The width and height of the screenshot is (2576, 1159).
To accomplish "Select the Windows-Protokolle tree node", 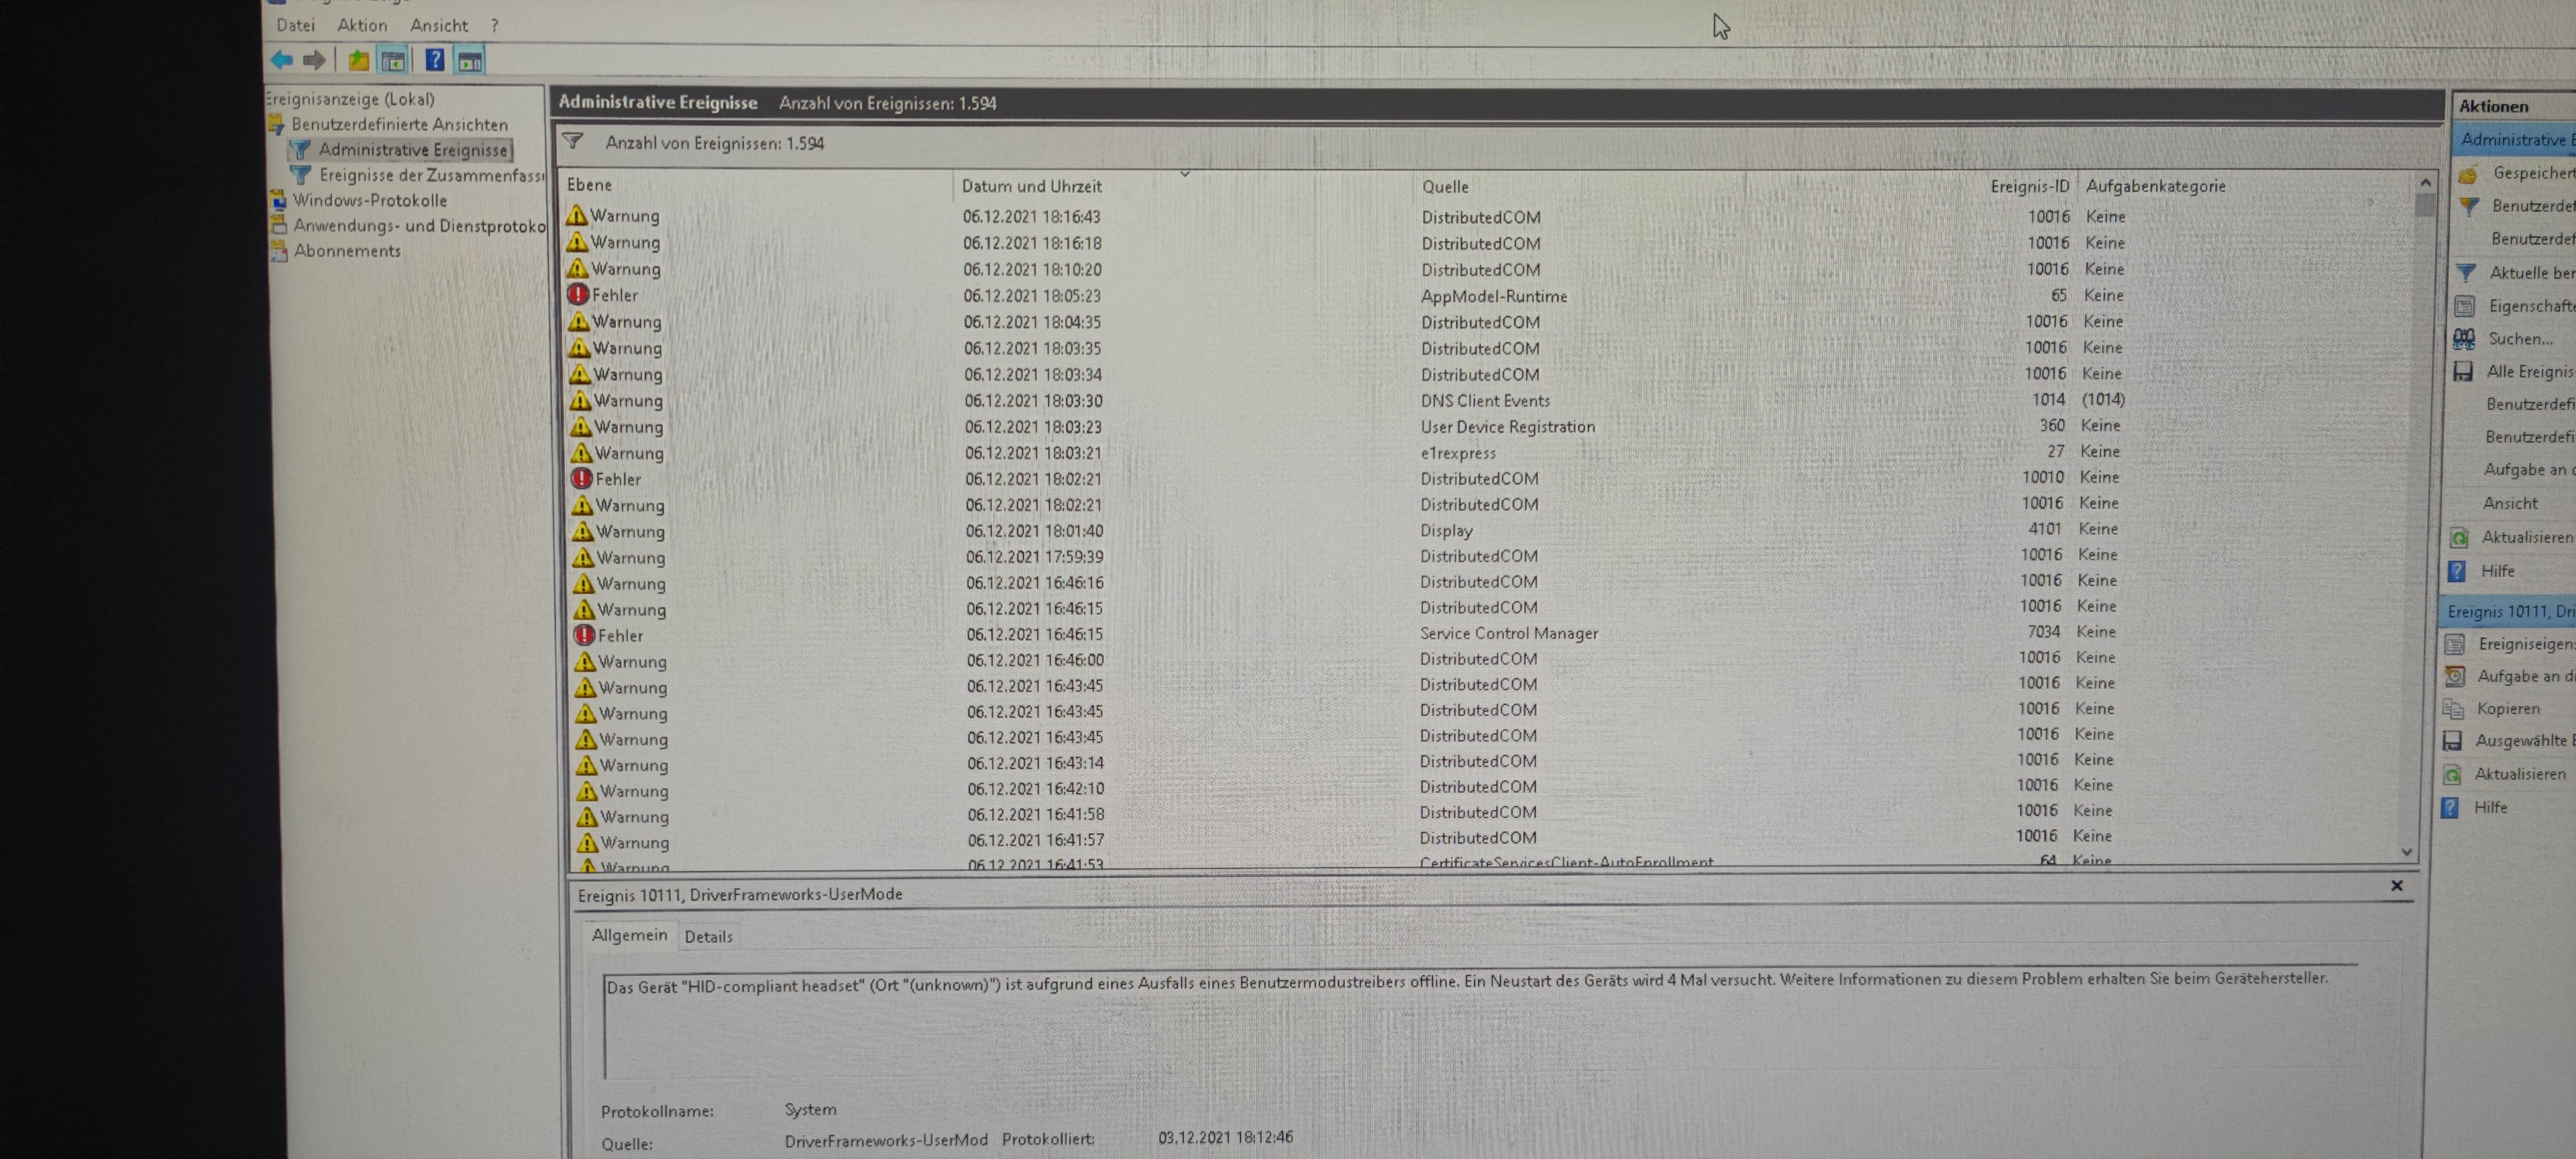I will pyautogui.click(x=369, y=200).
